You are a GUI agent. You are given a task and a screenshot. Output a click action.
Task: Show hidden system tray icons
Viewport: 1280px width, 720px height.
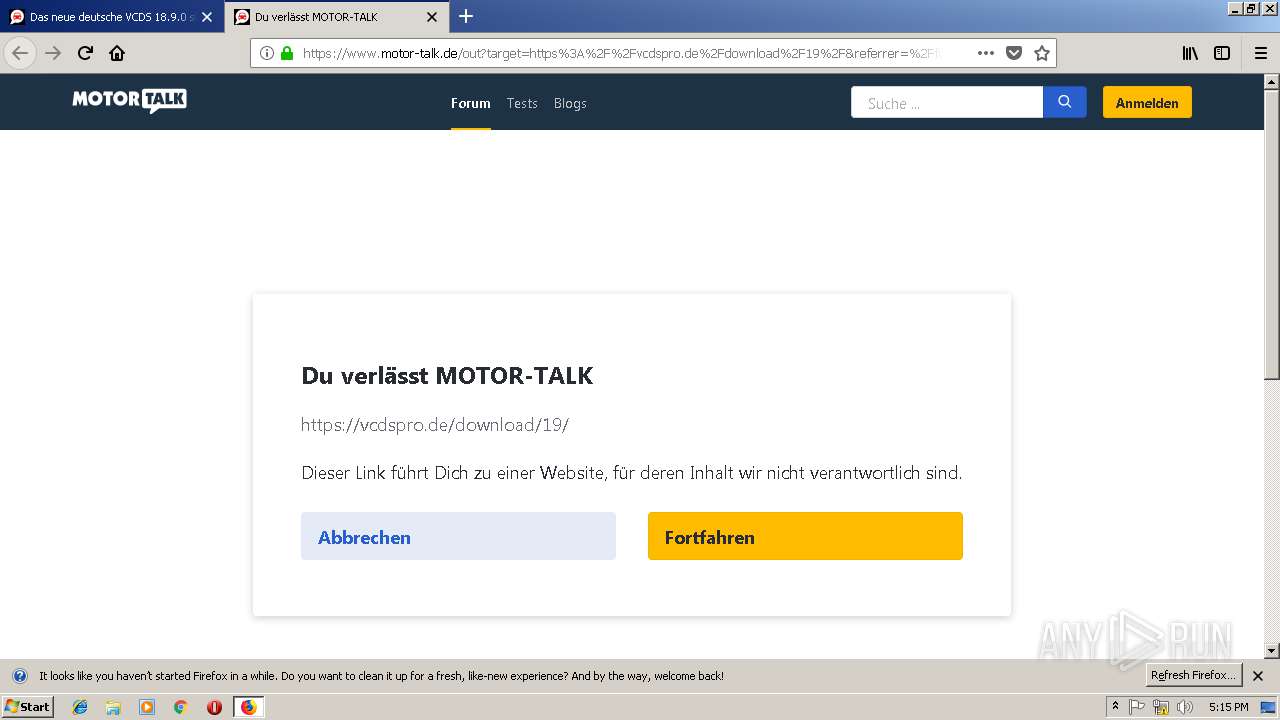(1115, 707)
